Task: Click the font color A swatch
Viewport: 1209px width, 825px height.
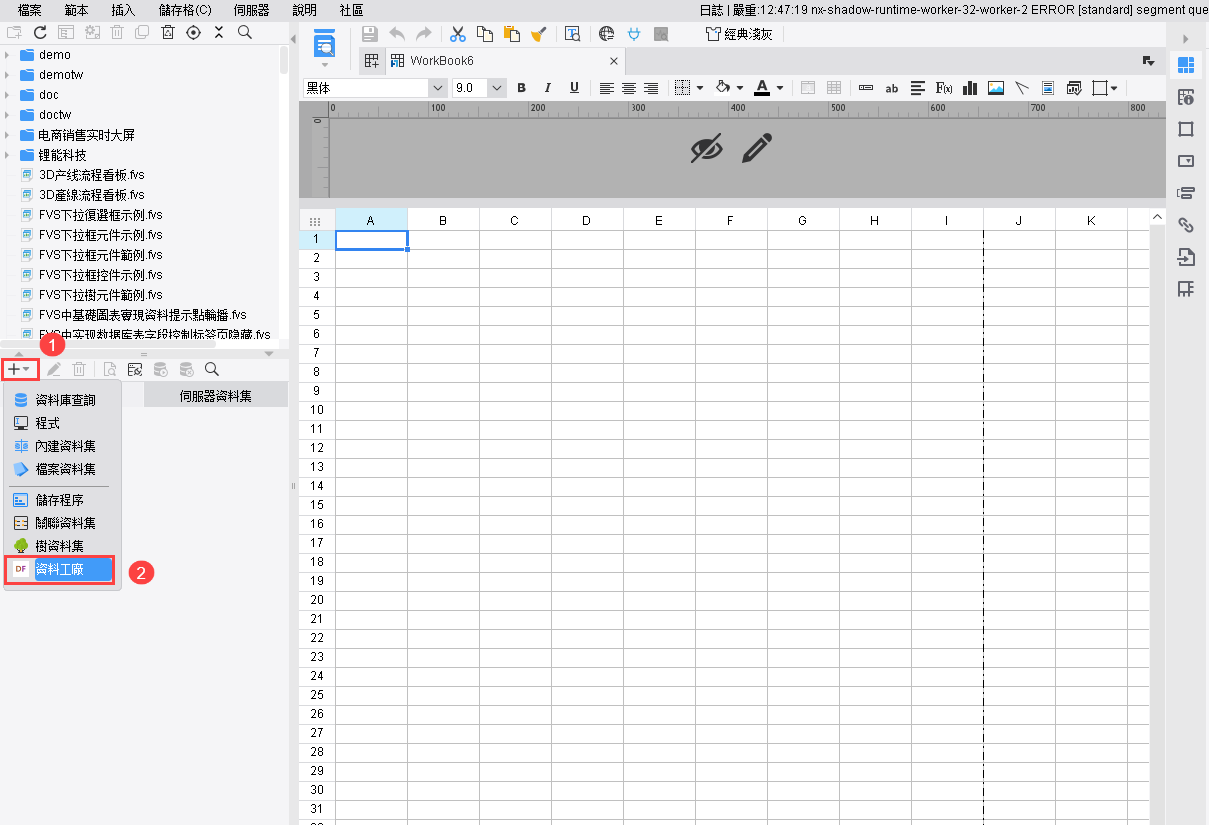Action: point(762,88)
